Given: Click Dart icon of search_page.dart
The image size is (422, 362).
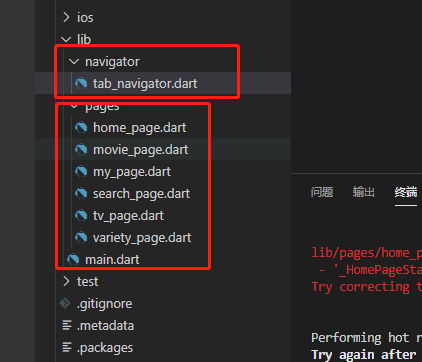Looking at the screenshot, I should coord(81,193).
